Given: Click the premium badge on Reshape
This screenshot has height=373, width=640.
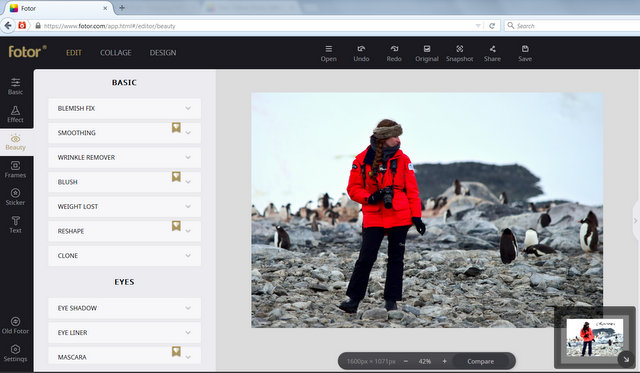Looking at the screenshot, I should (x=176, y=226).
